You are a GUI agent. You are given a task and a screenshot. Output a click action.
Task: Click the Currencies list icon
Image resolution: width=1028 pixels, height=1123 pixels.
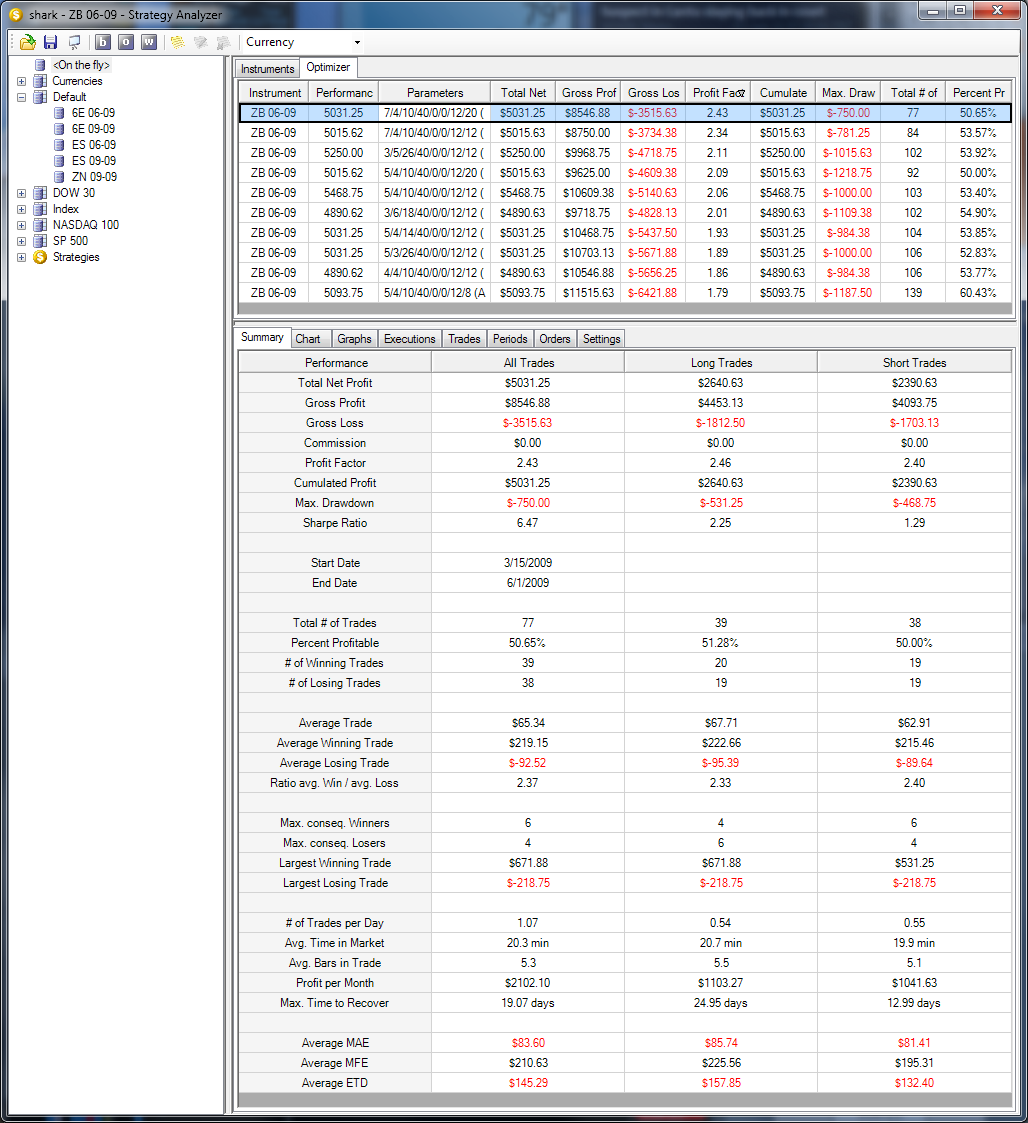coord(40,81)
